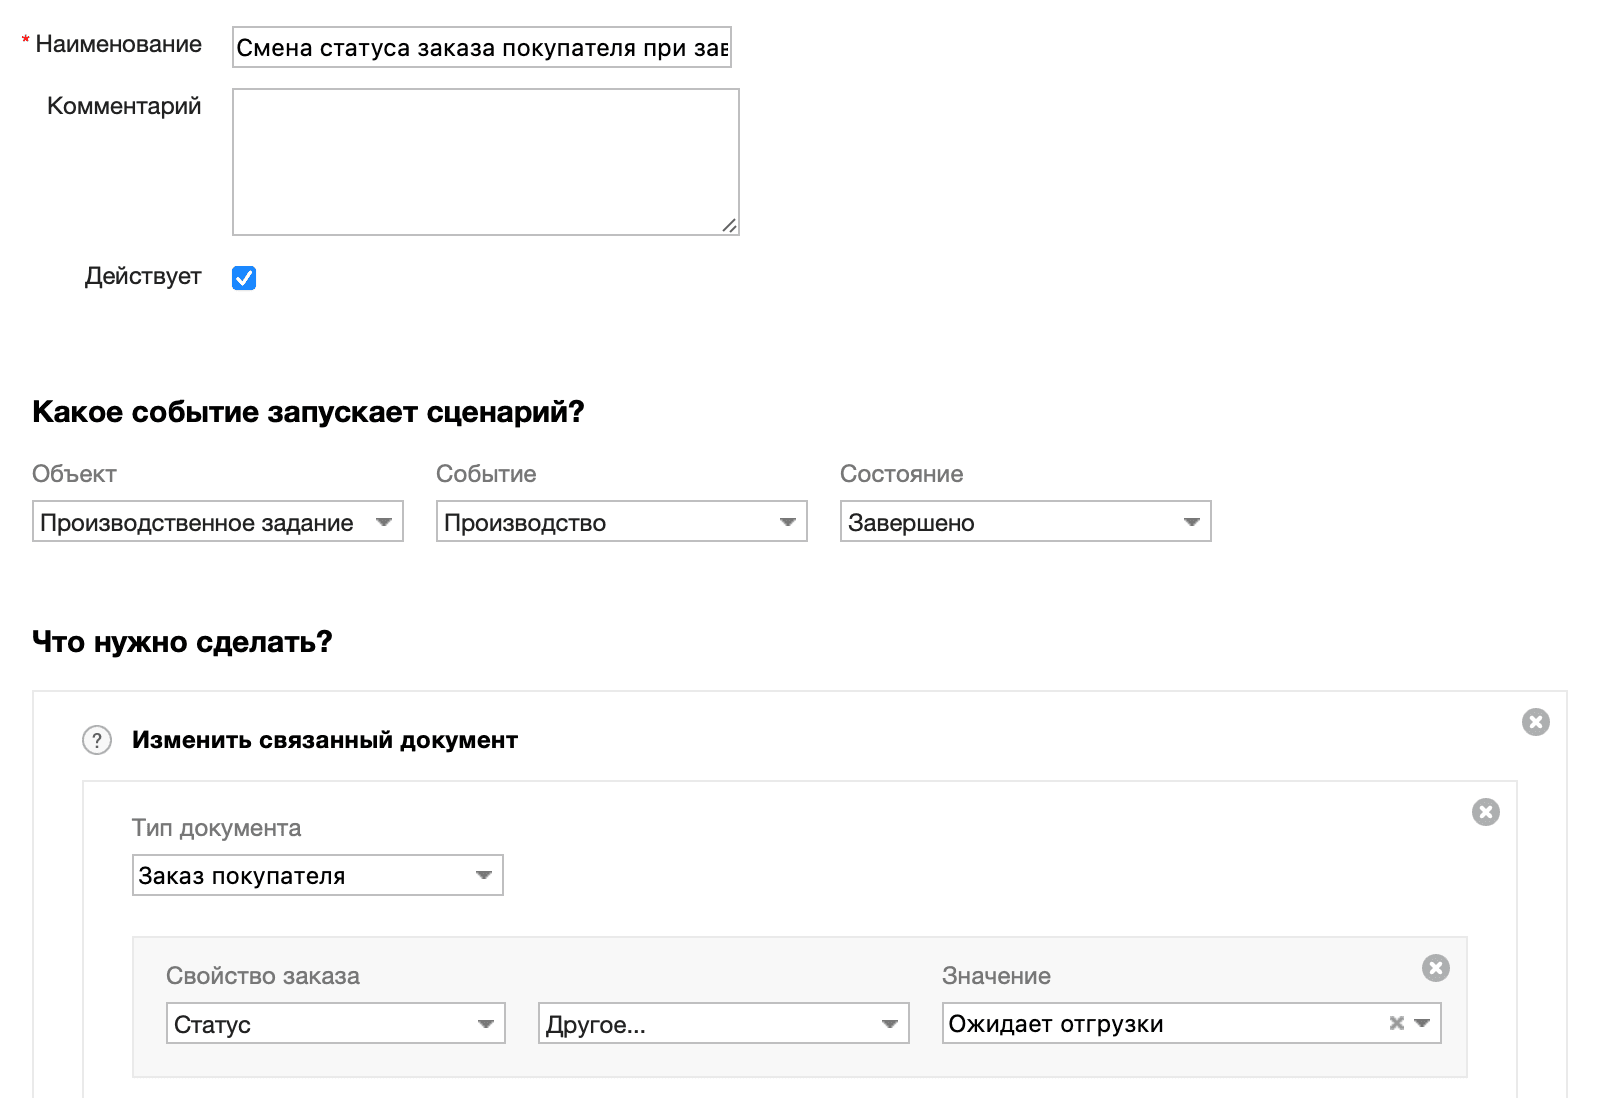Click the "Завершено" dropdown arrow icon
Viewport: 1602px width, 1098px height.
(1190, 521)
